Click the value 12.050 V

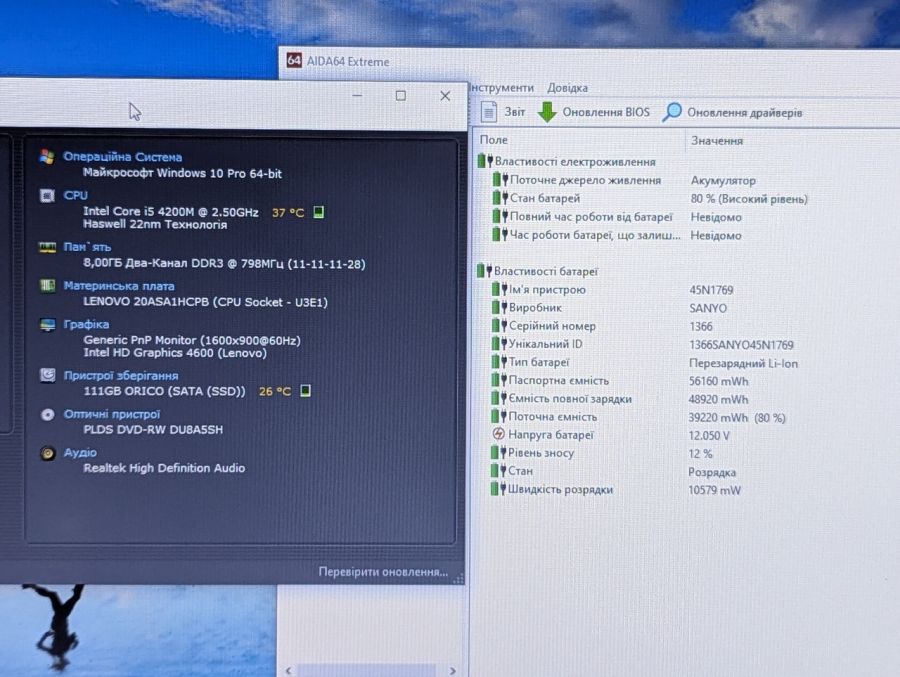[x=709, y=435]
